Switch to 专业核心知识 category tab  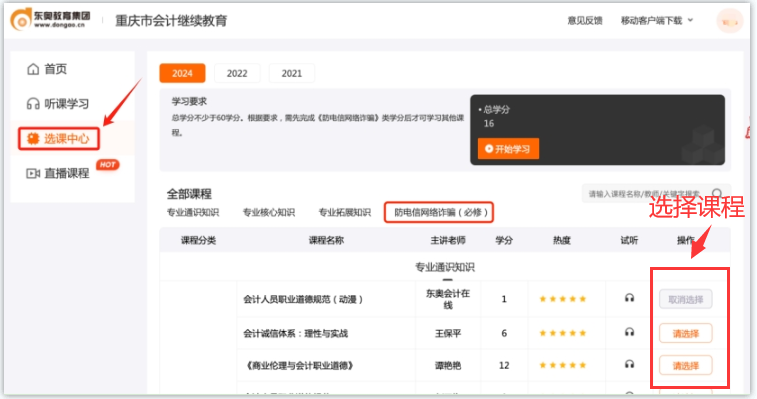(269, 213)
